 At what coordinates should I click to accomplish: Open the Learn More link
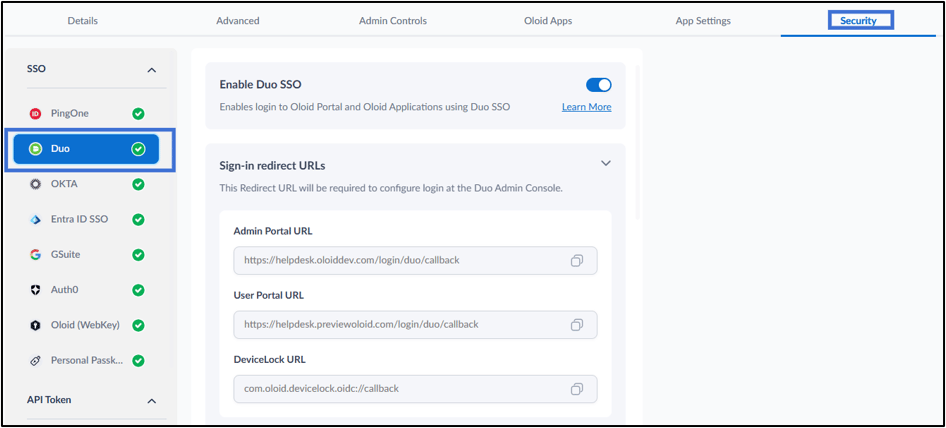pos(586,107)
